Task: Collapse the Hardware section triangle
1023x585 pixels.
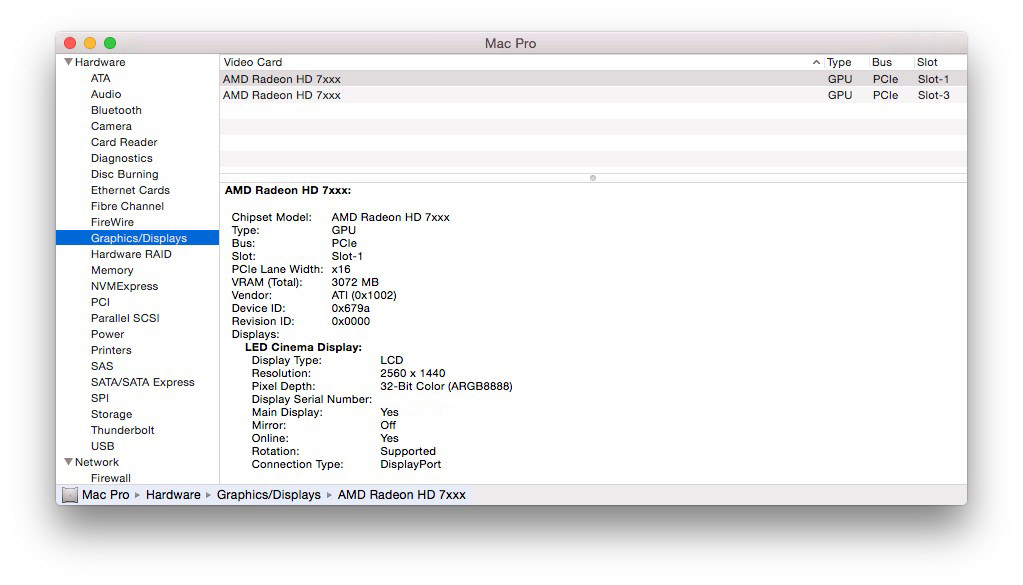Action: 68,62
